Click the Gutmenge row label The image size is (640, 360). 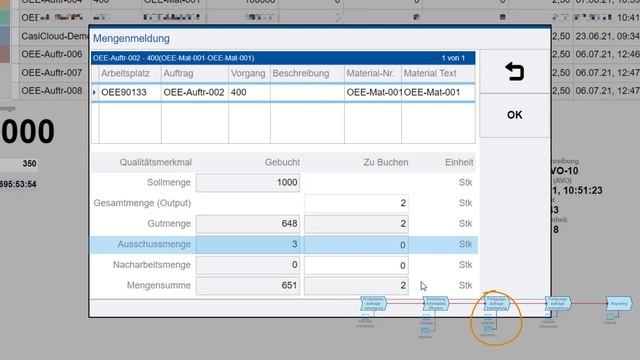click(169, 224)
